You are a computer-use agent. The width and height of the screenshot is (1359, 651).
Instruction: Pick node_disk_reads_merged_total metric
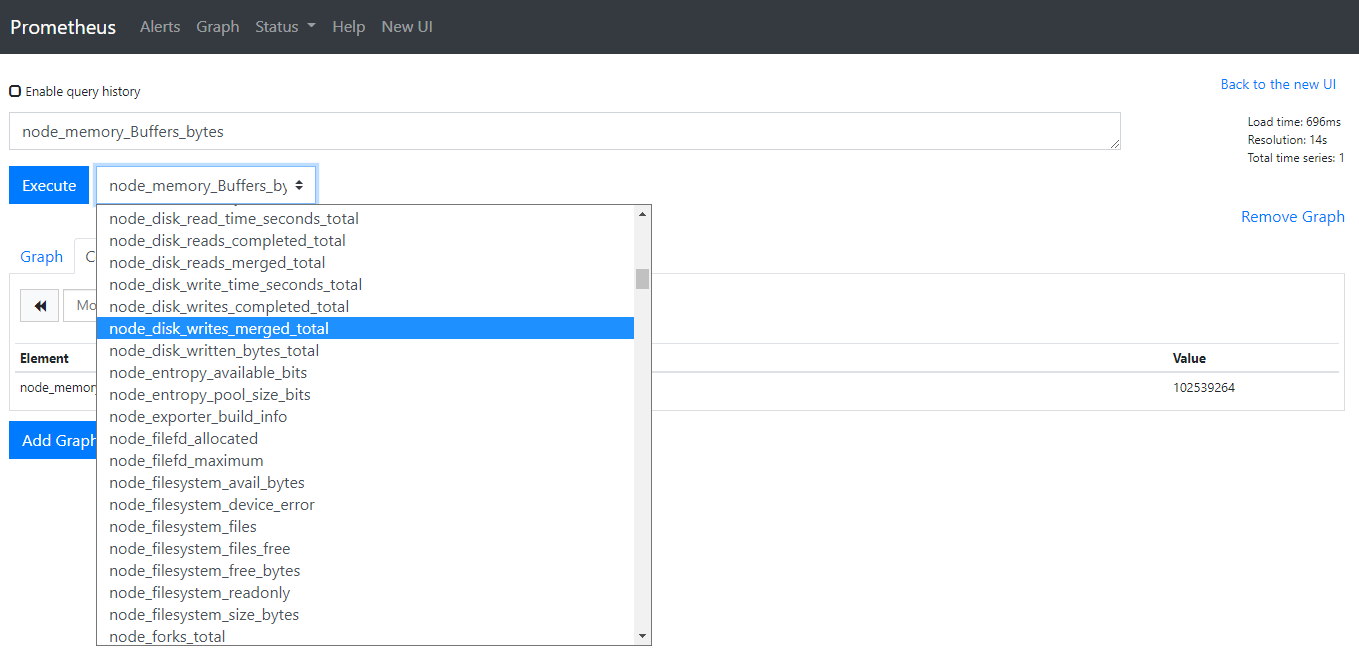click(x=365, y=262)
